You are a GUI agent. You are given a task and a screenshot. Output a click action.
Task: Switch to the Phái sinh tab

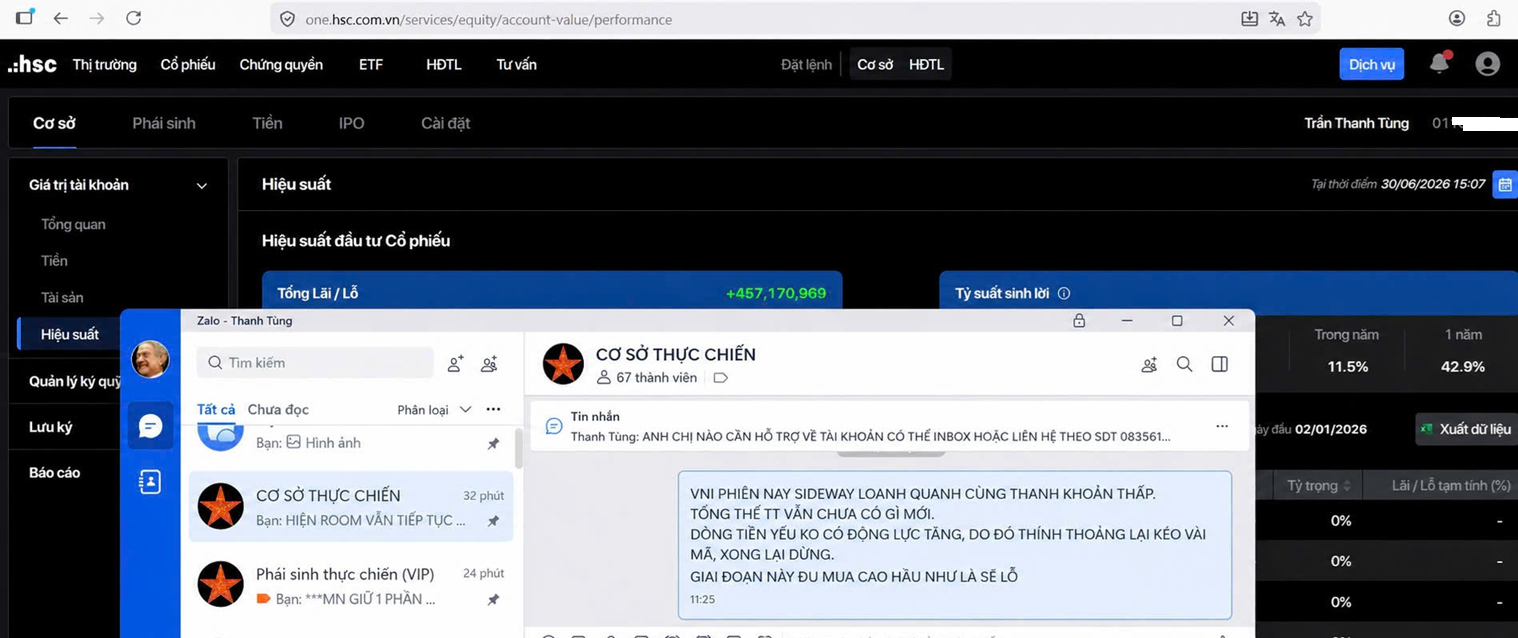click(x=164, y=123)
